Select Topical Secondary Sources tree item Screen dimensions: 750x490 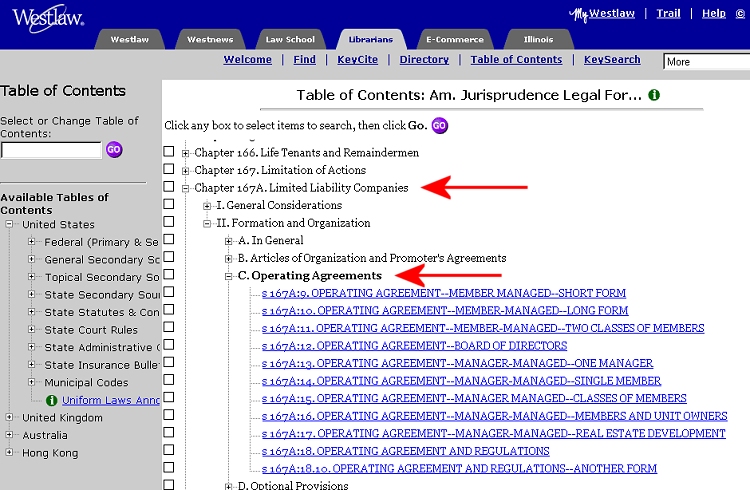pyautogui.click(x=102, y=277)
